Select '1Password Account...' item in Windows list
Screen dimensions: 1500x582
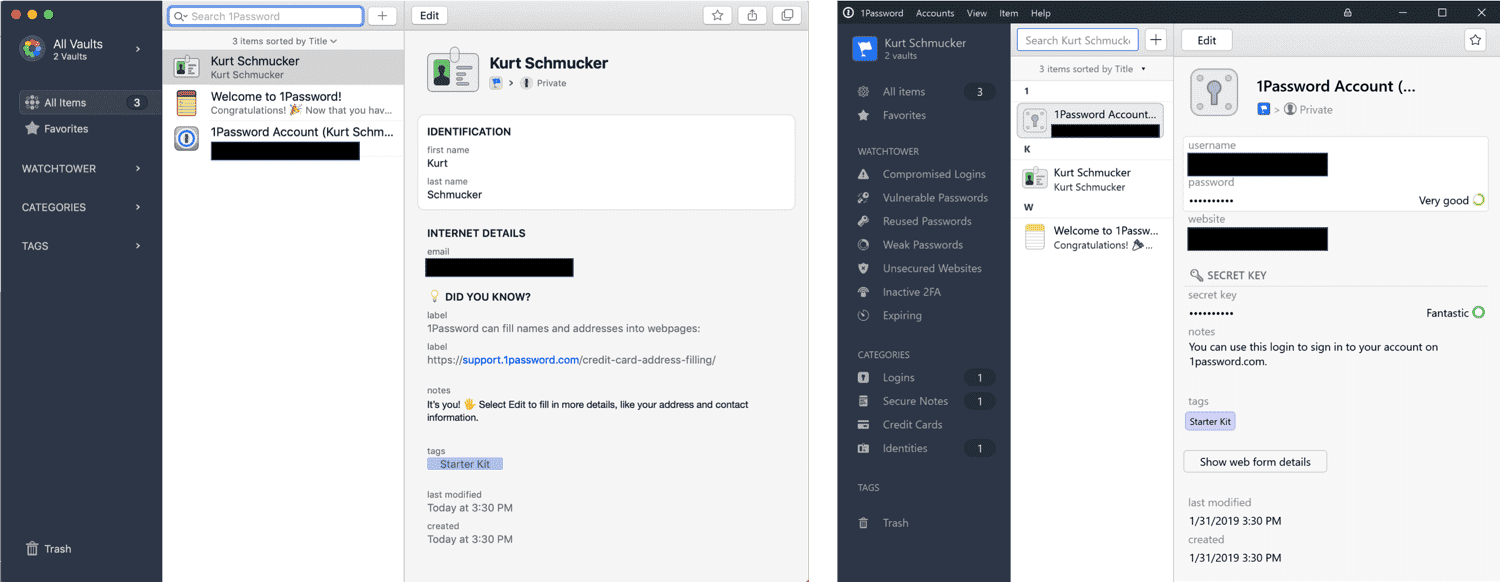coord(1091,121)
